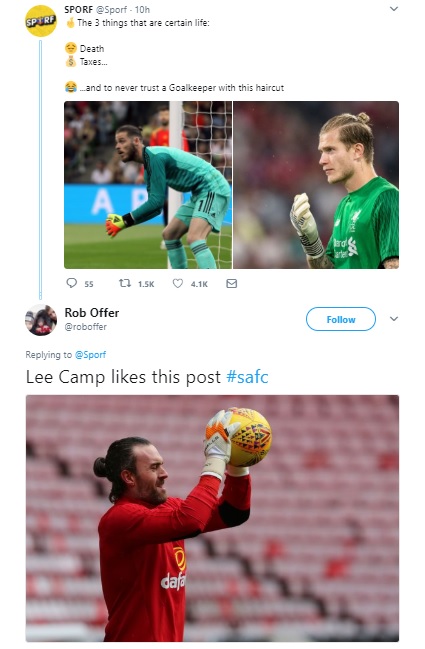The image size is (425, 649).
Task: Follow Rob Offer
Action: point(341,319)
